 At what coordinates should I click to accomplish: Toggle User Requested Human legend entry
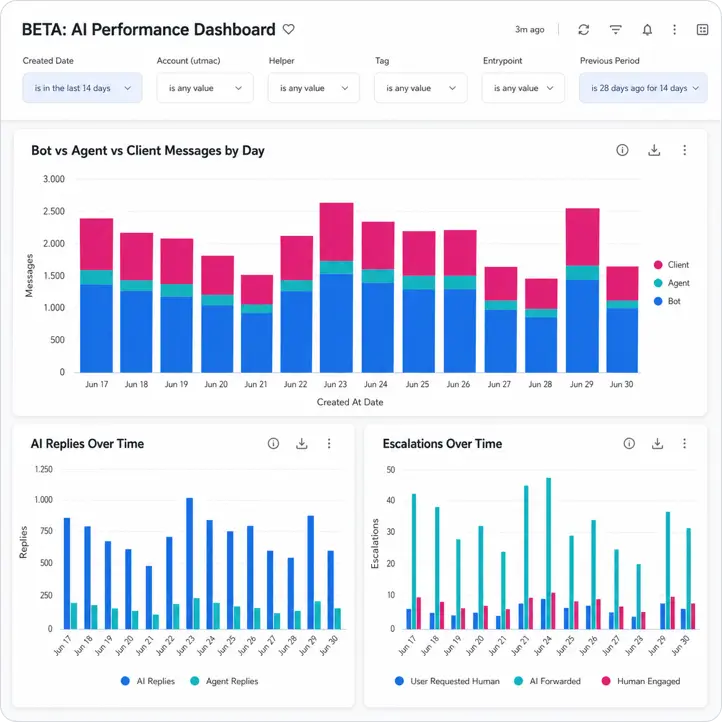[447, 681]
